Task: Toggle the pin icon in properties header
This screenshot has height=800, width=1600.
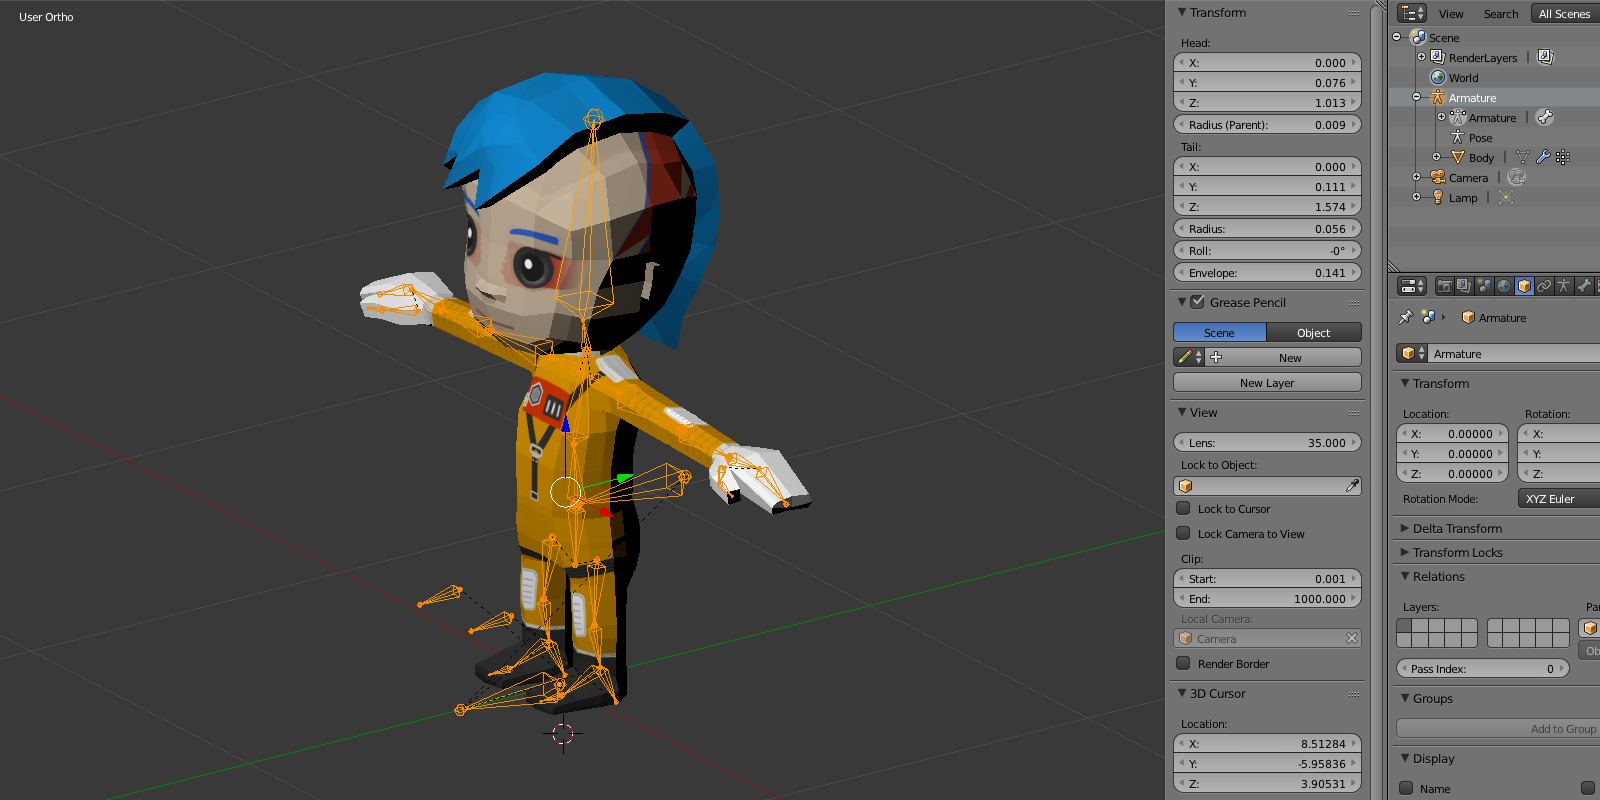Action: pyautogui.click(x=1406, y=317)
